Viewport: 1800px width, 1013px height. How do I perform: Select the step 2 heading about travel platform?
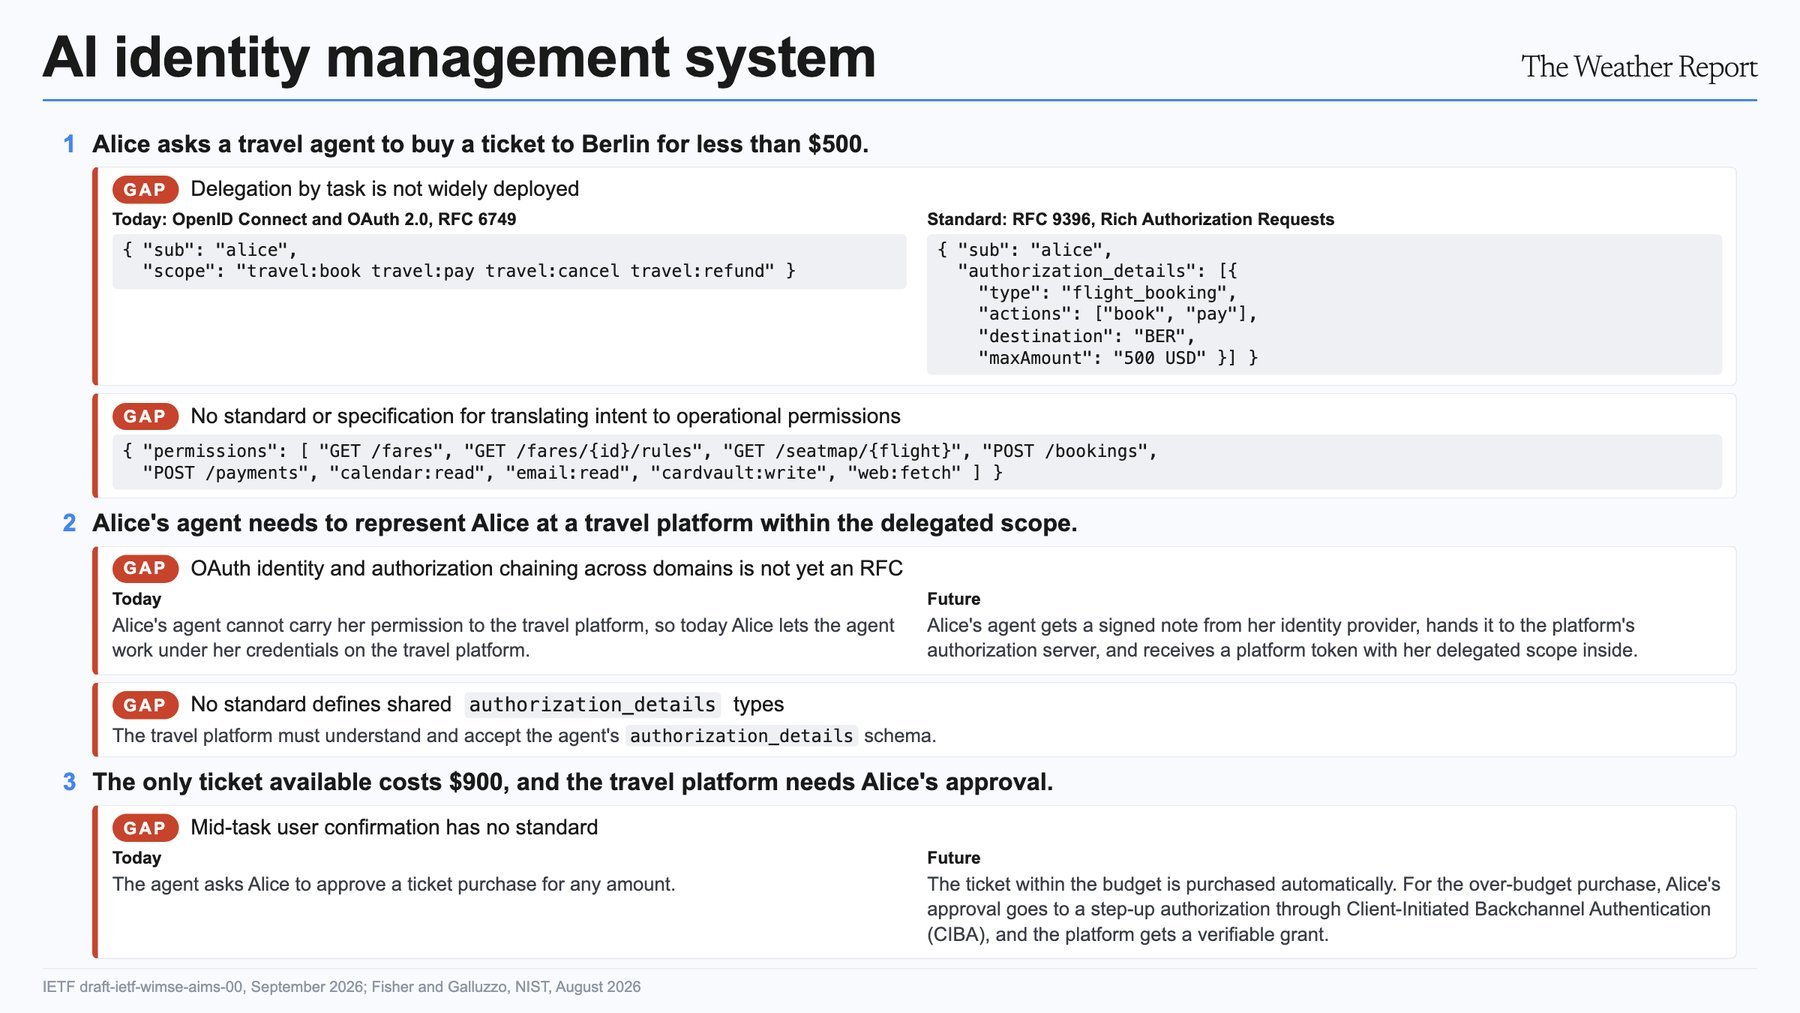pos(585,523)
